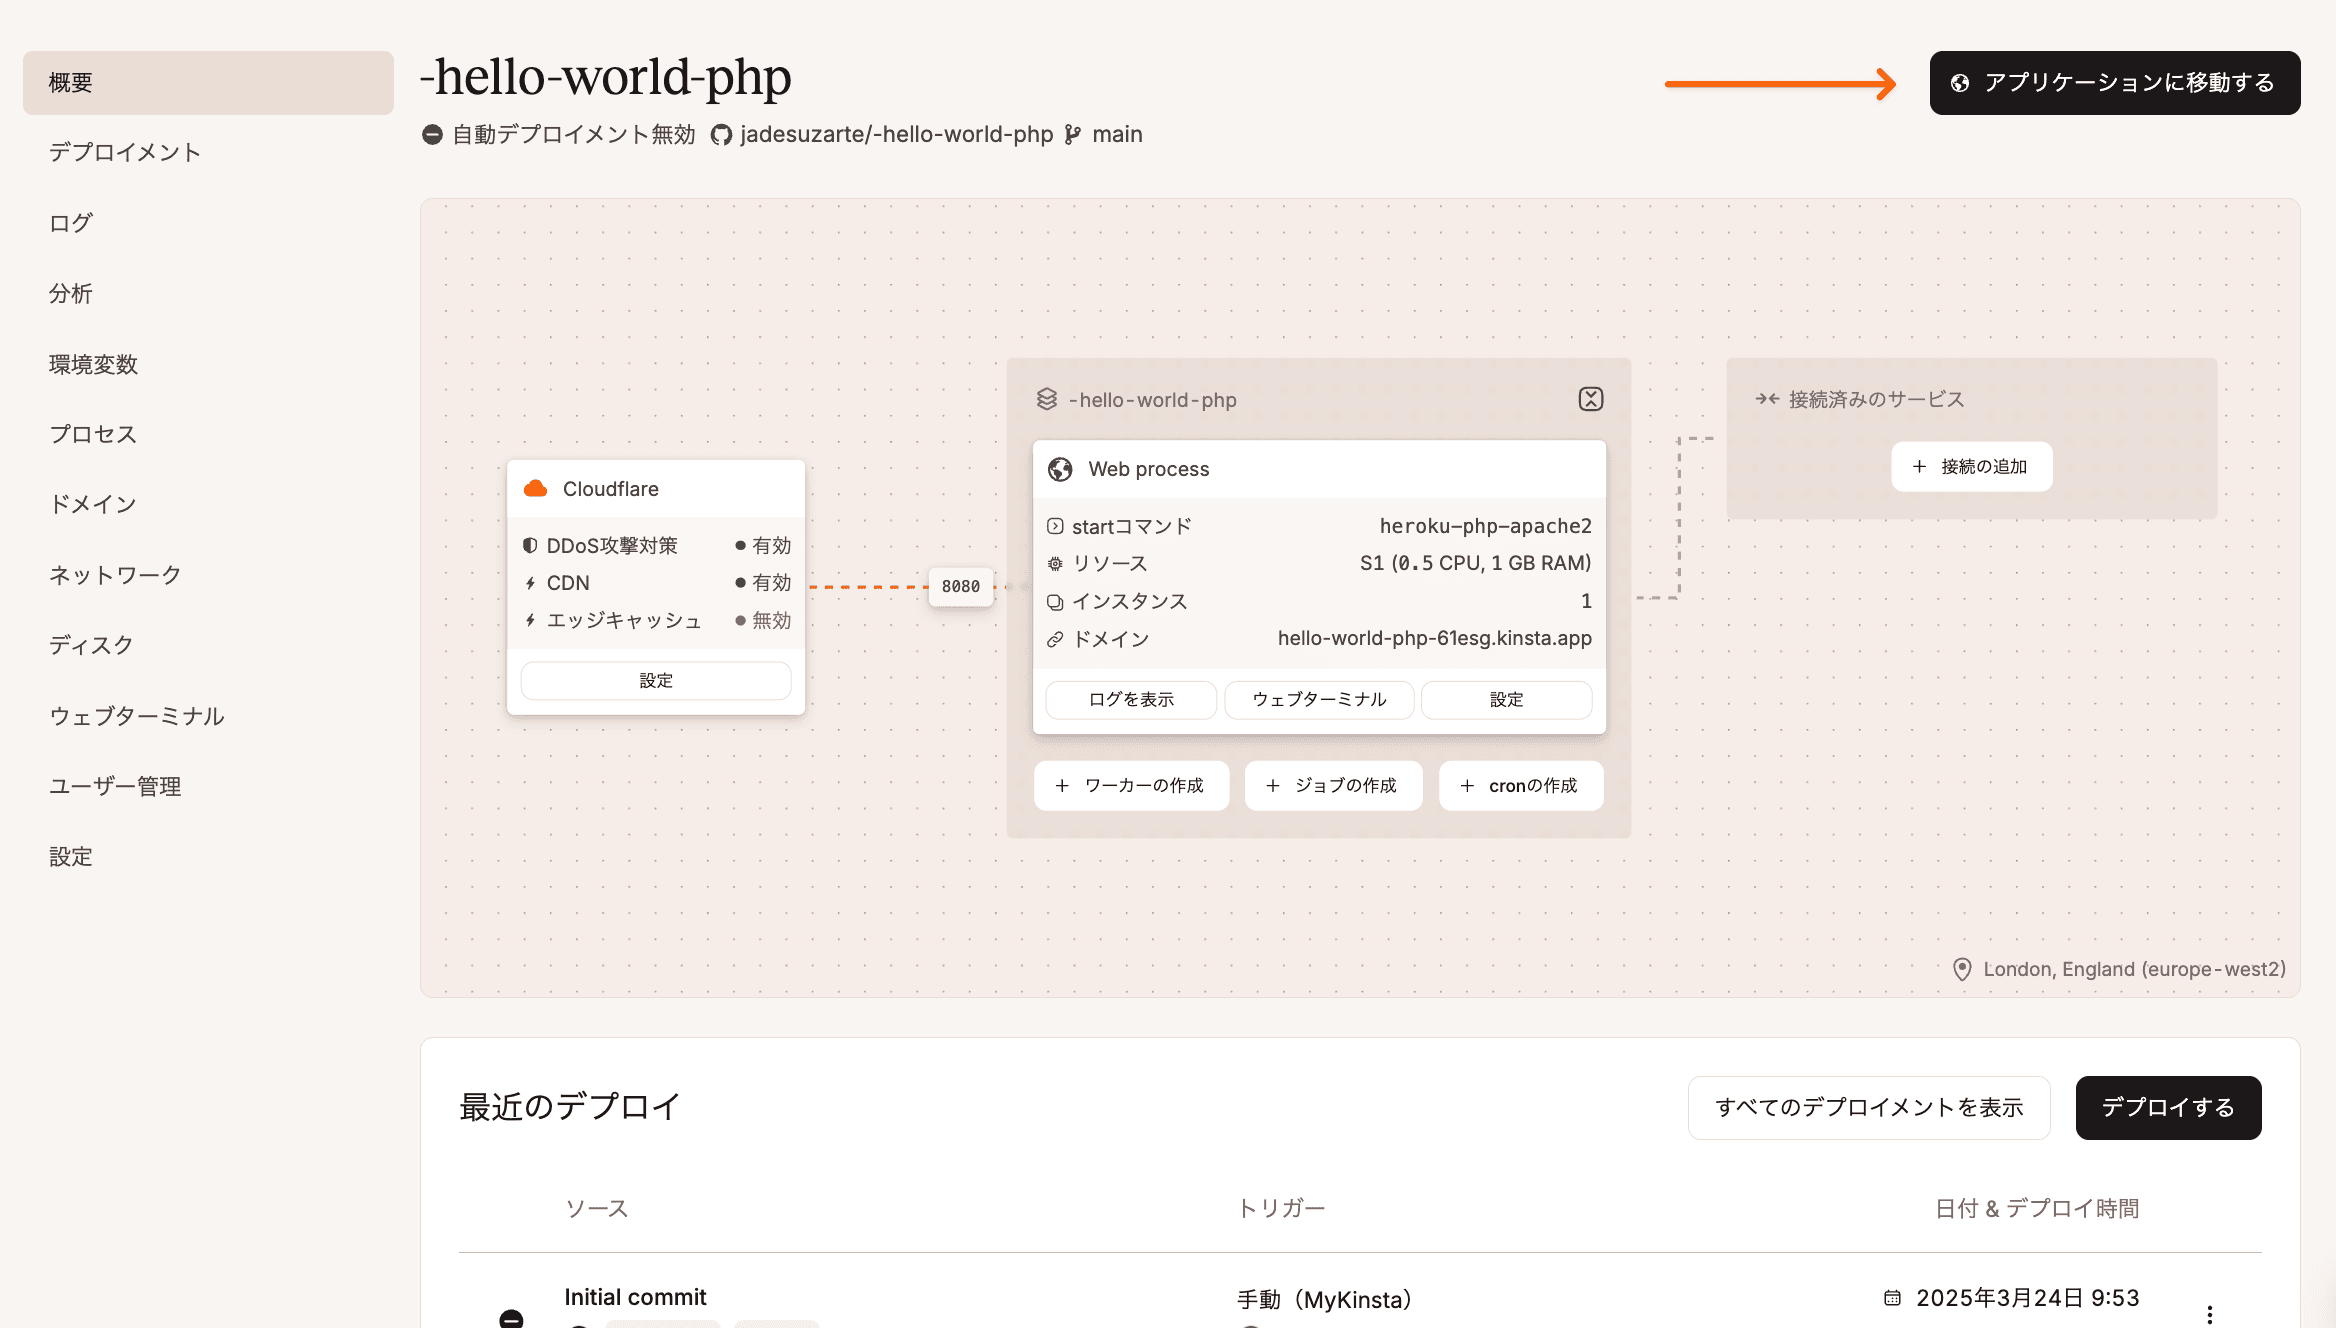Go to ログ in the sidebar
2336x1328 pixels.
click(71, 223)
